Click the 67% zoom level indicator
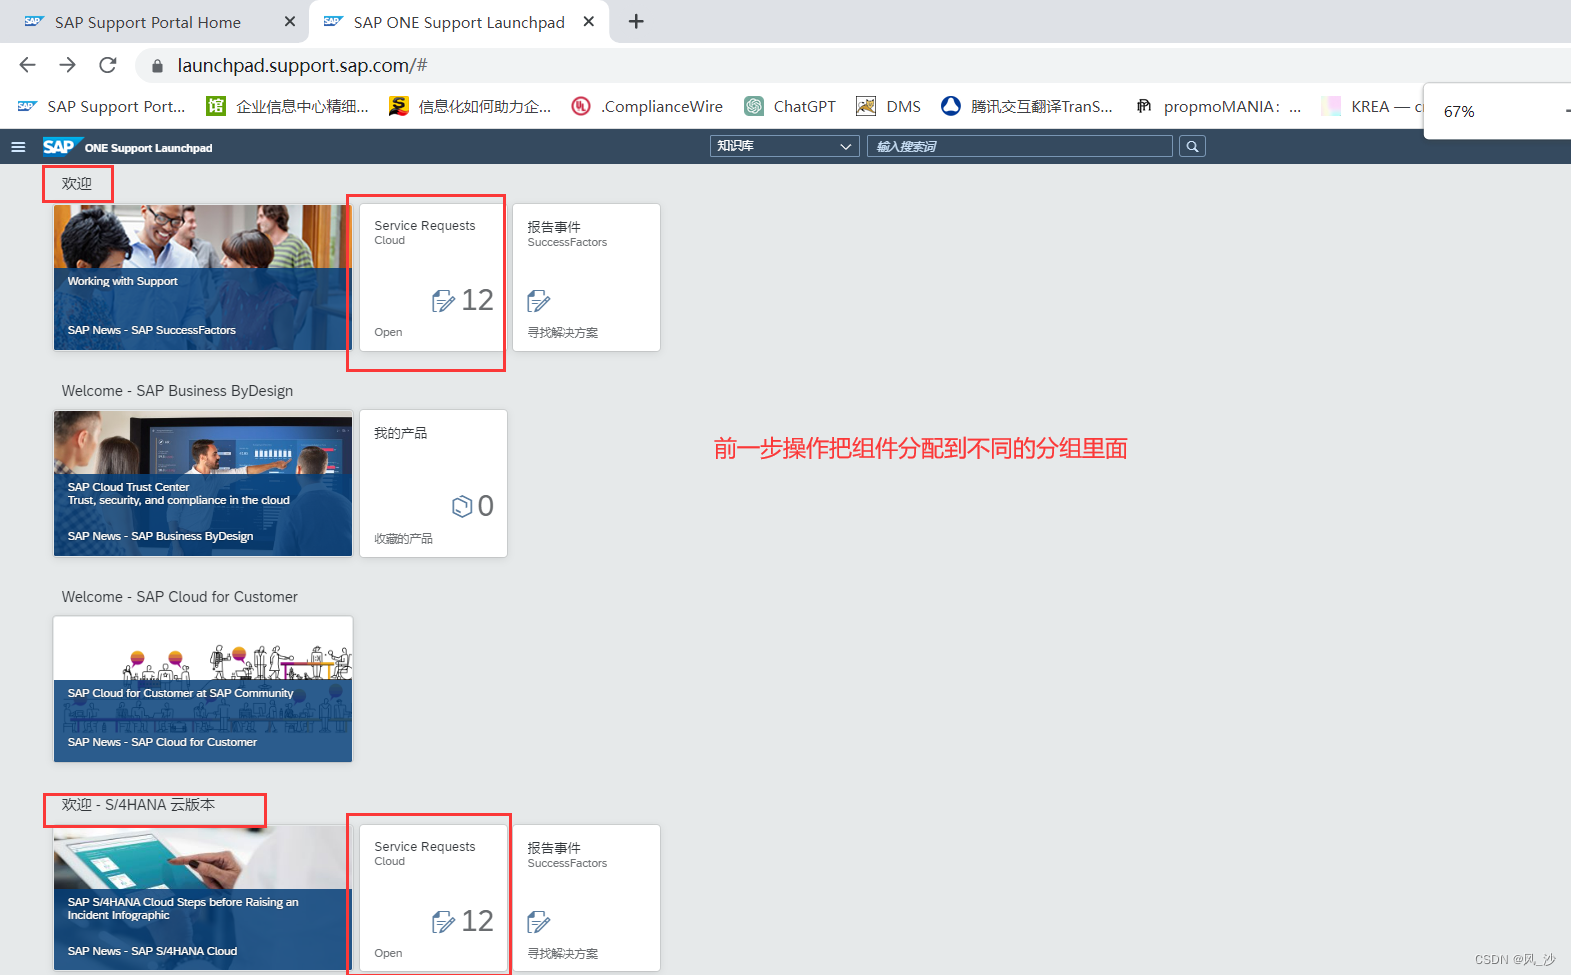The width and height of the screenshot is (1571, 975). pos(1459,111)
